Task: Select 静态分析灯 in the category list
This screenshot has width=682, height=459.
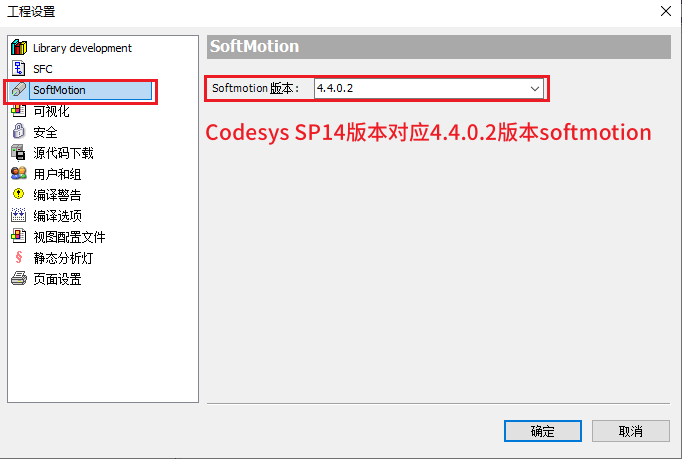Action: (x=64, y=258)
